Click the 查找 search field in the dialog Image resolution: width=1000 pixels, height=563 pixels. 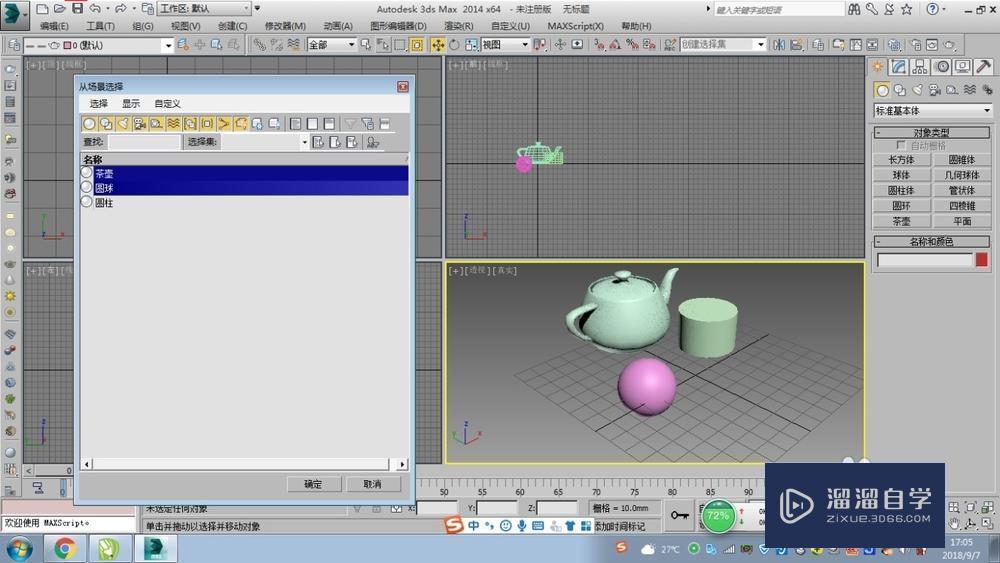145,142
